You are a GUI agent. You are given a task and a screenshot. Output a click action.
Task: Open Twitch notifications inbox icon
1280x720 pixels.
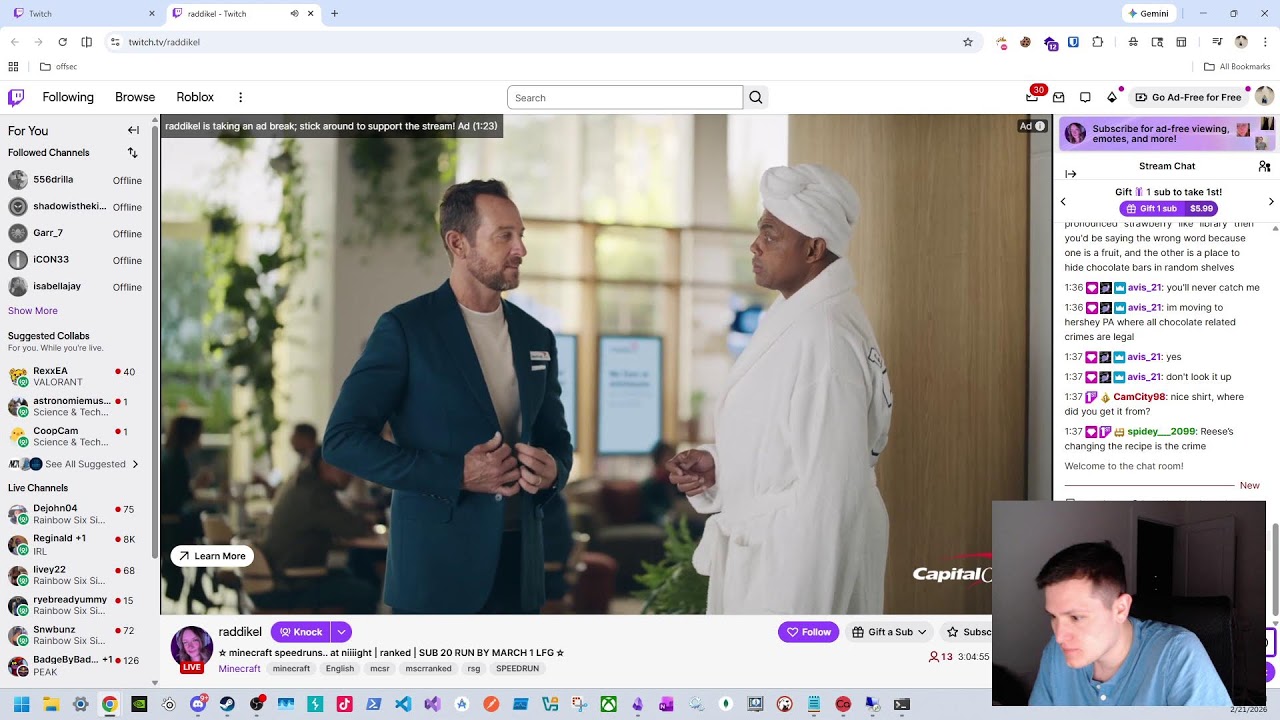1058,97
